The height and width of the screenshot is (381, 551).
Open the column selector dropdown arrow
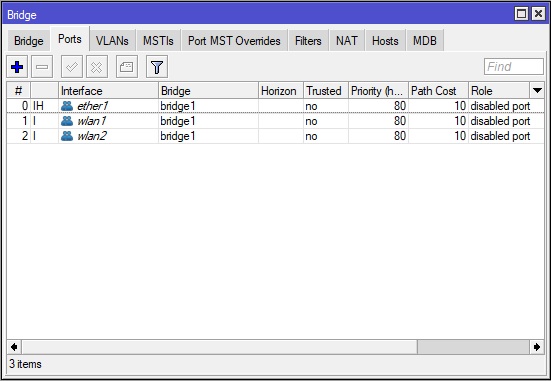(x=537, y=91)
